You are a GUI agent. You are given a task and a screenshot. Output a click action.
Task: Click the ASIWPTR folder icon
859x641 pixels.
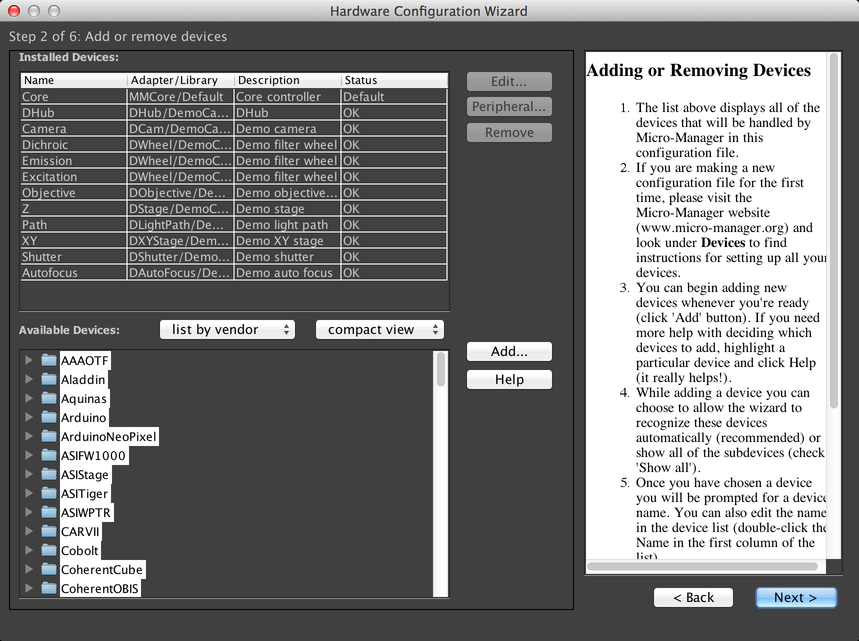coord(49,512)
